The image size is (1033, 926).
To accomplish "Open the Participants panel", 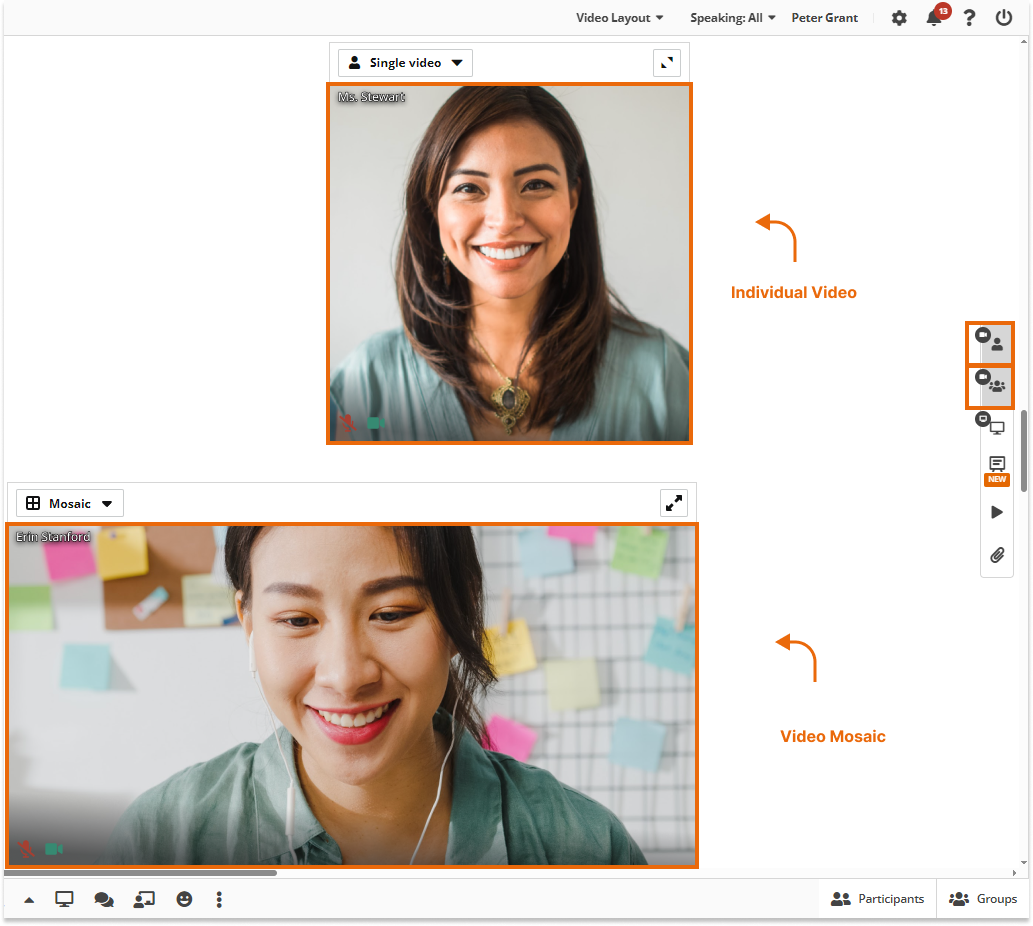I will 878,899.
